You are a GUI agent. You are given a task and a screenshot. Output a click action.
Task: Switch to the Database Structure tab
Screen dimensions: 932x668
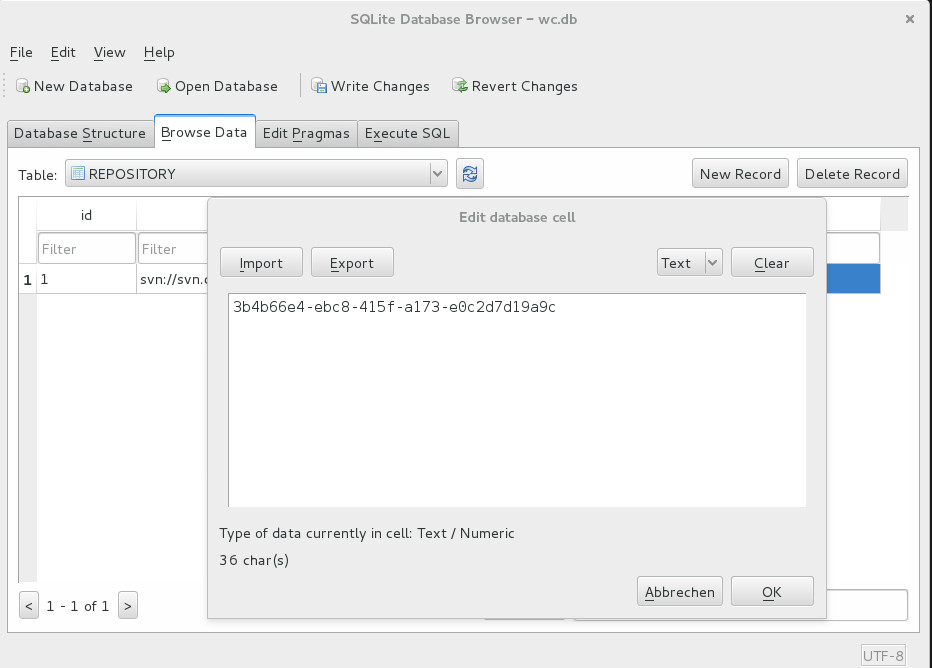(80, 133)
